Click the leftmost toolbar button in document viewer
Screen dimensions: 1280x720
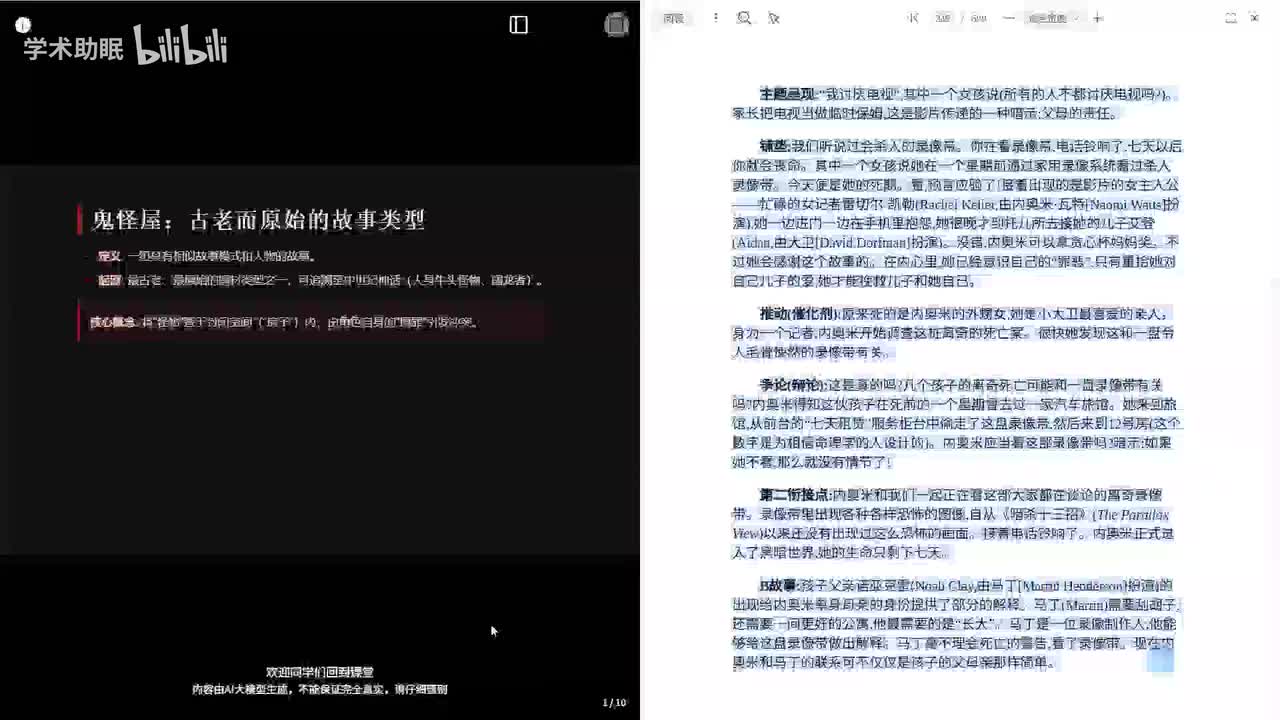click(x=675, y=18)
